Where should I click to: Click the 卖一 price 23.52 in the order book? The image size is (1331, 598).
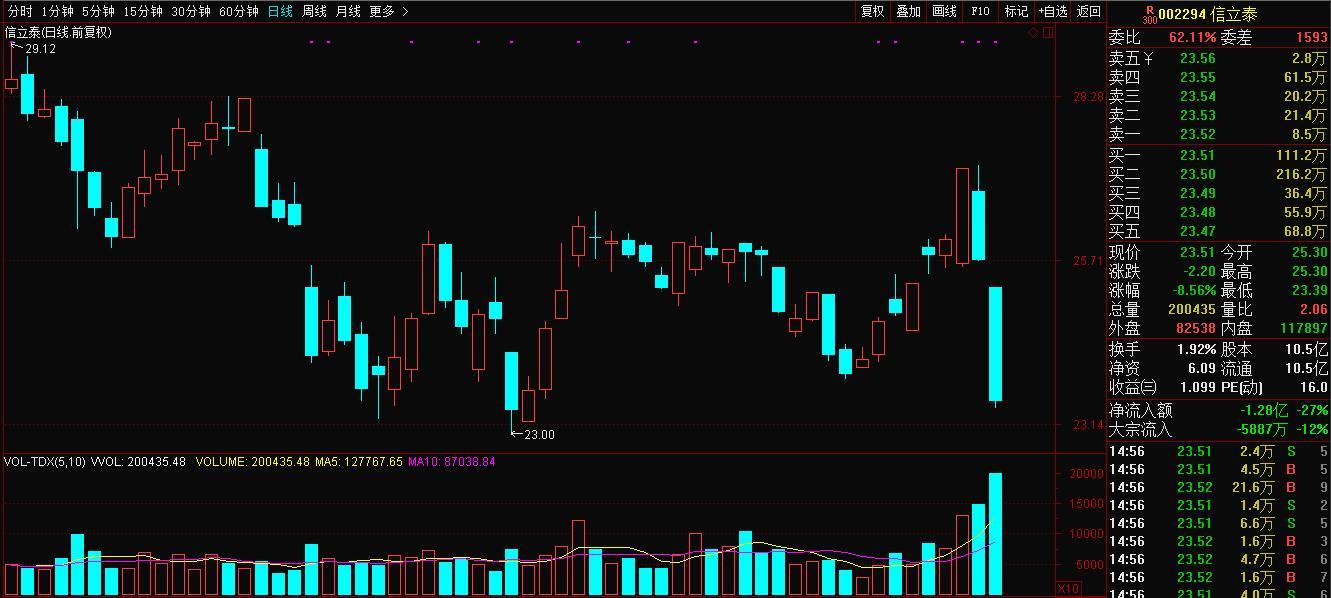pyautogui.click(x=1198, y=135)
